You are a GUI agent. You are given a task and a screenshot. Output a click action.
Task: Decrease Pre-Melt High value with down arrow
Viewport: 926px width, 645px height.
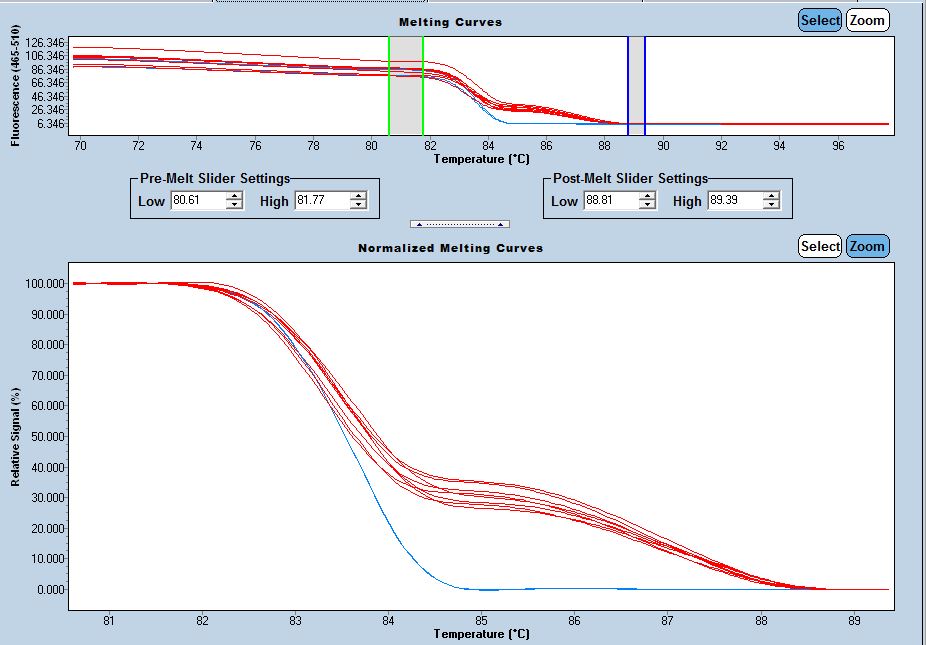point(358,205)
